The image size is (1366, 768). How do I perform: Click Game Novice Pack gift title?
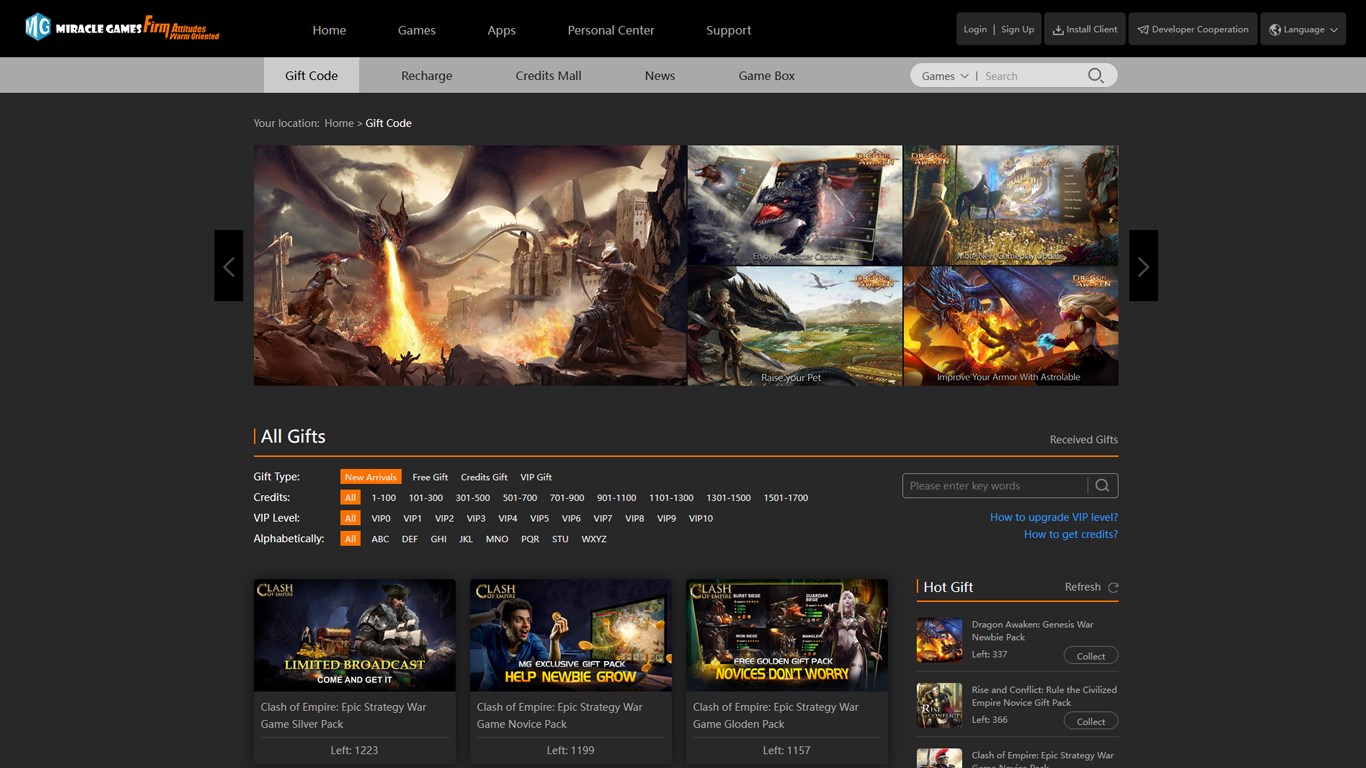pyautogui.click(x=559, y=715)
